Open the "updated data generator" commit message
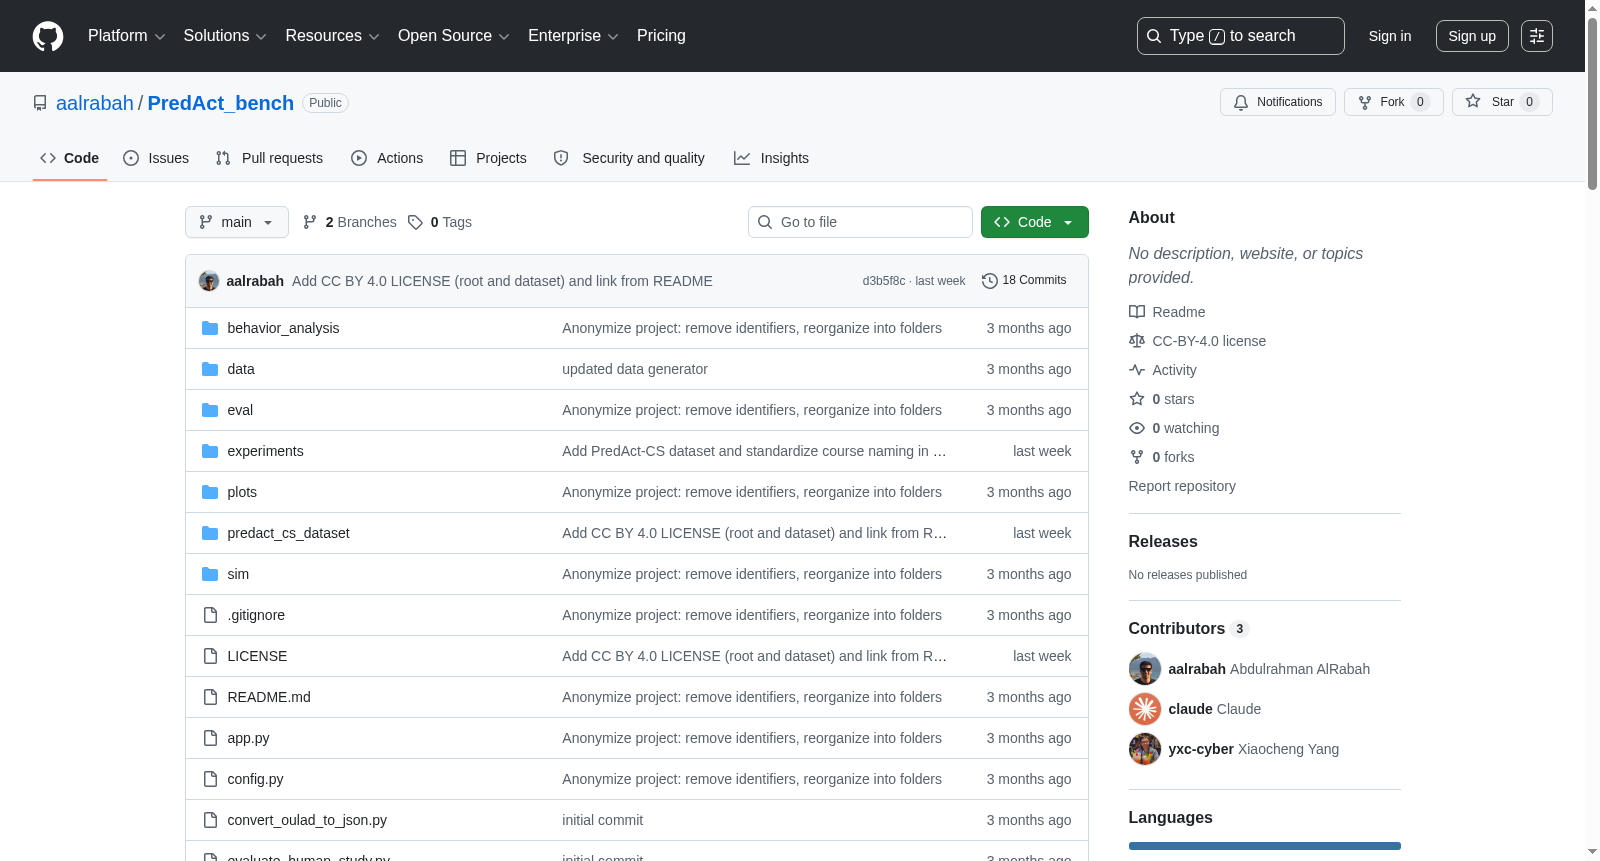This screenshot has height=861, width=1600. tap(635, 369)
